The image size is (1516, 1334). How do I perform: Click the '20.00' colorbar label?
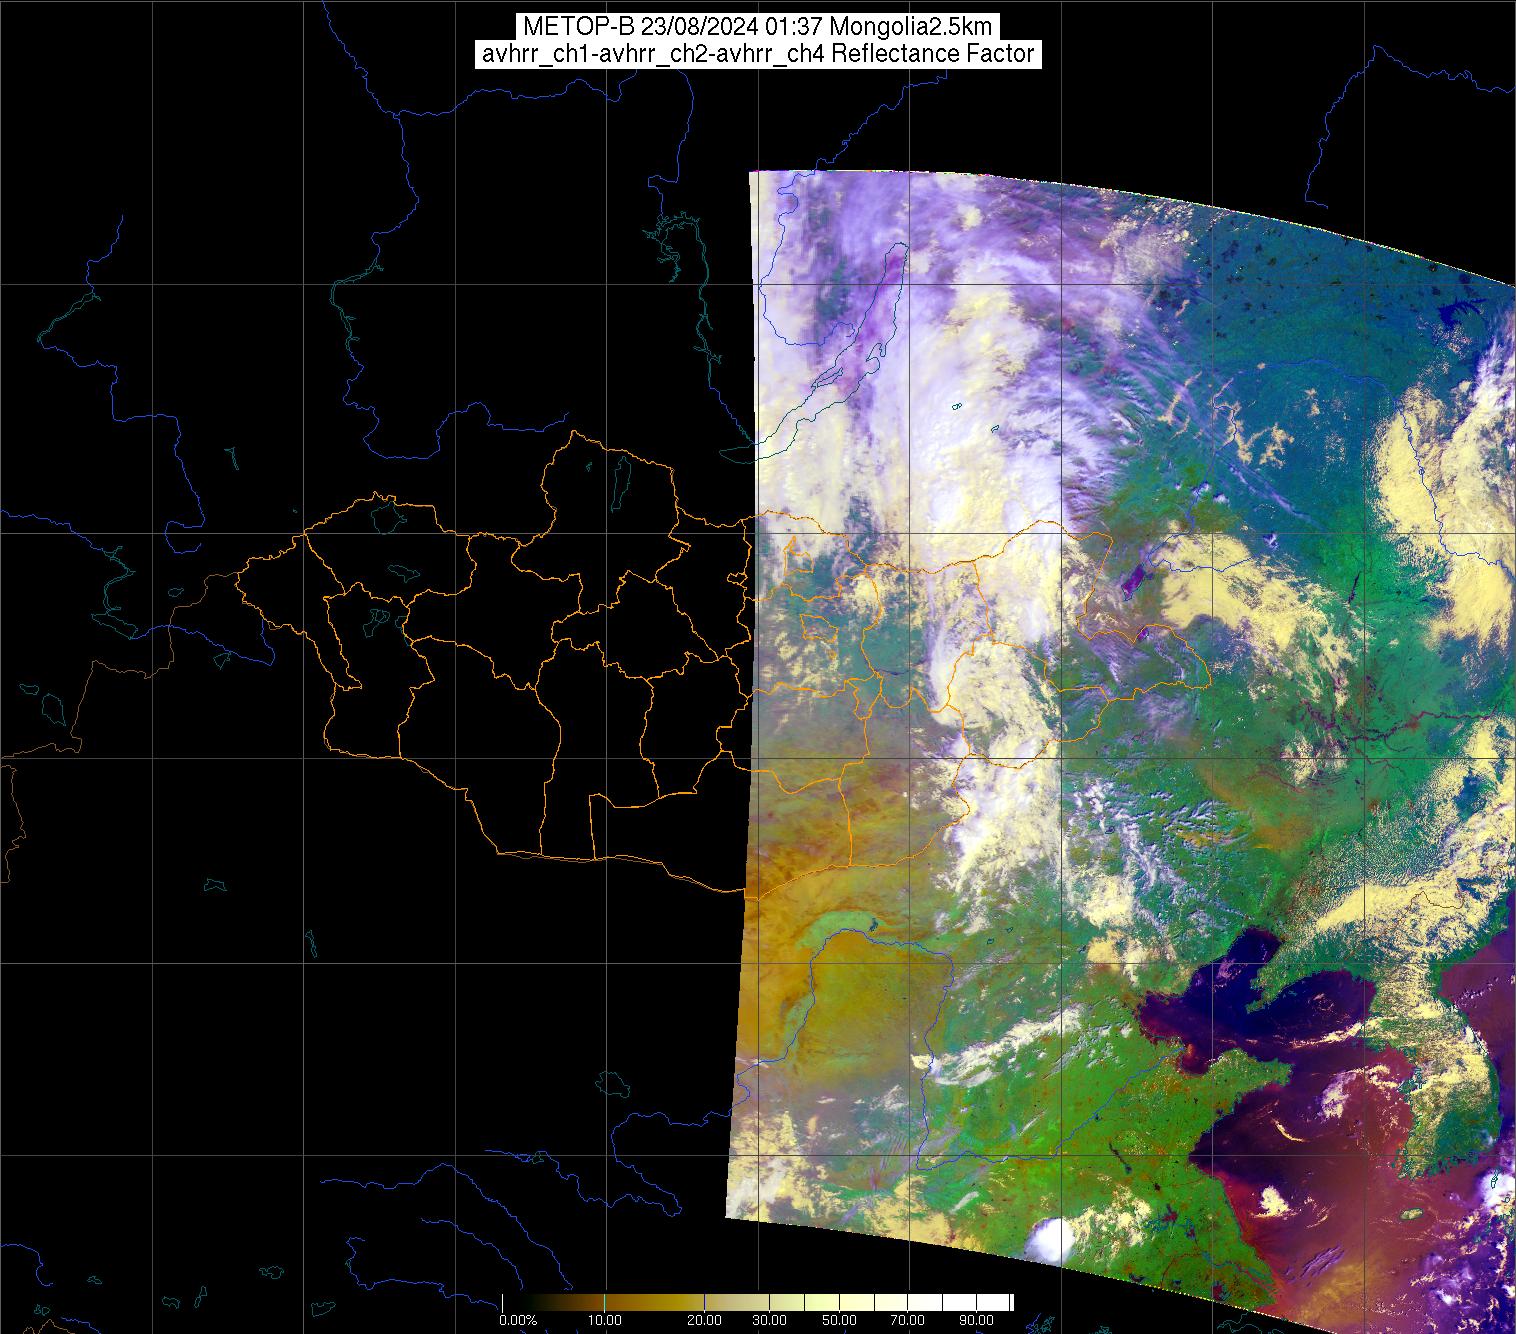coord(704,1320)
